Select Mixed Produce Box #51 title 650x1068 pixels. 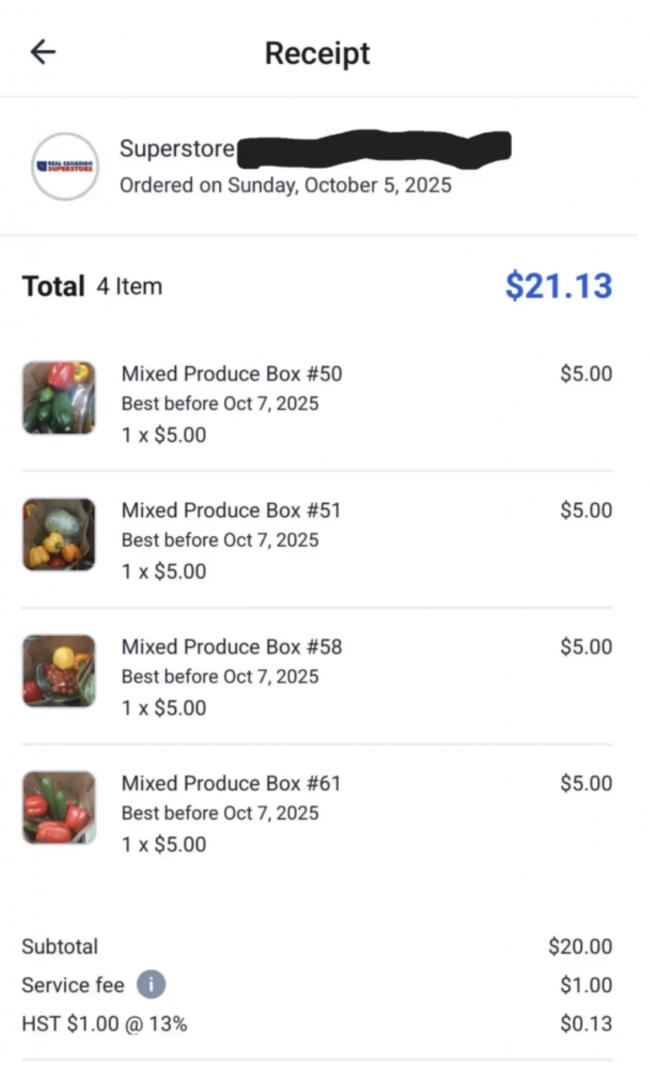pyautogui.click(x=231, y=510)
